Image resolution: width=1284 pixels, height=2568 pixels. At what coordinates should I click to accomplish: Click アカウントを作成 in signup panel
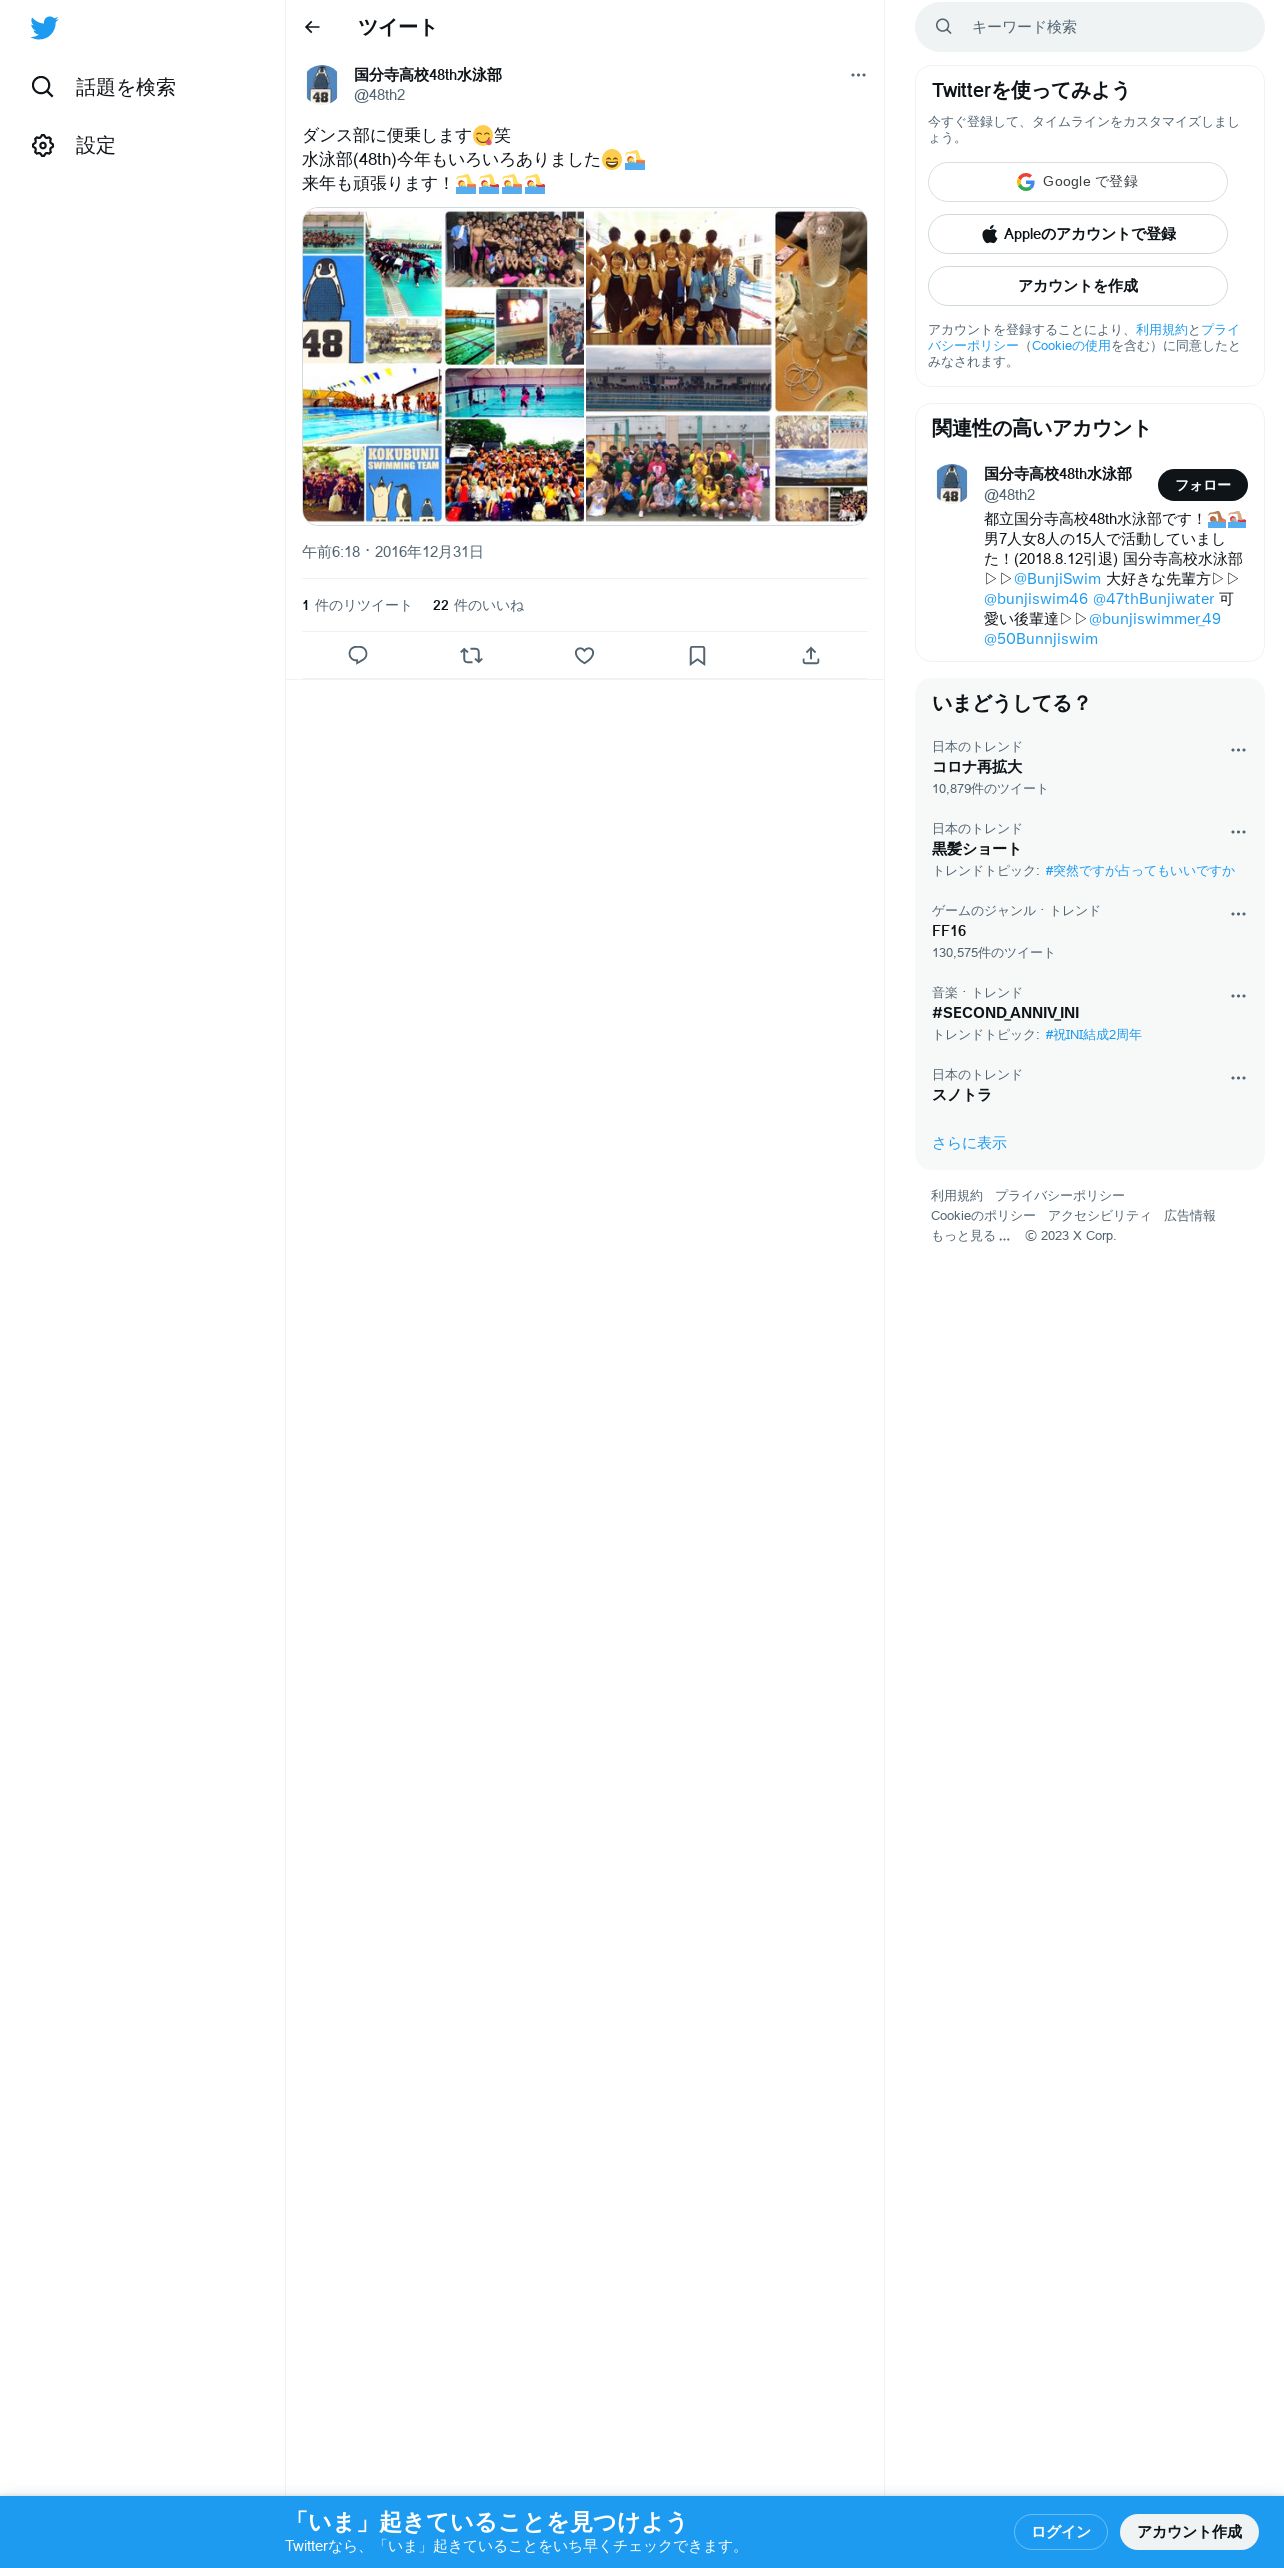click(1078, 286)
